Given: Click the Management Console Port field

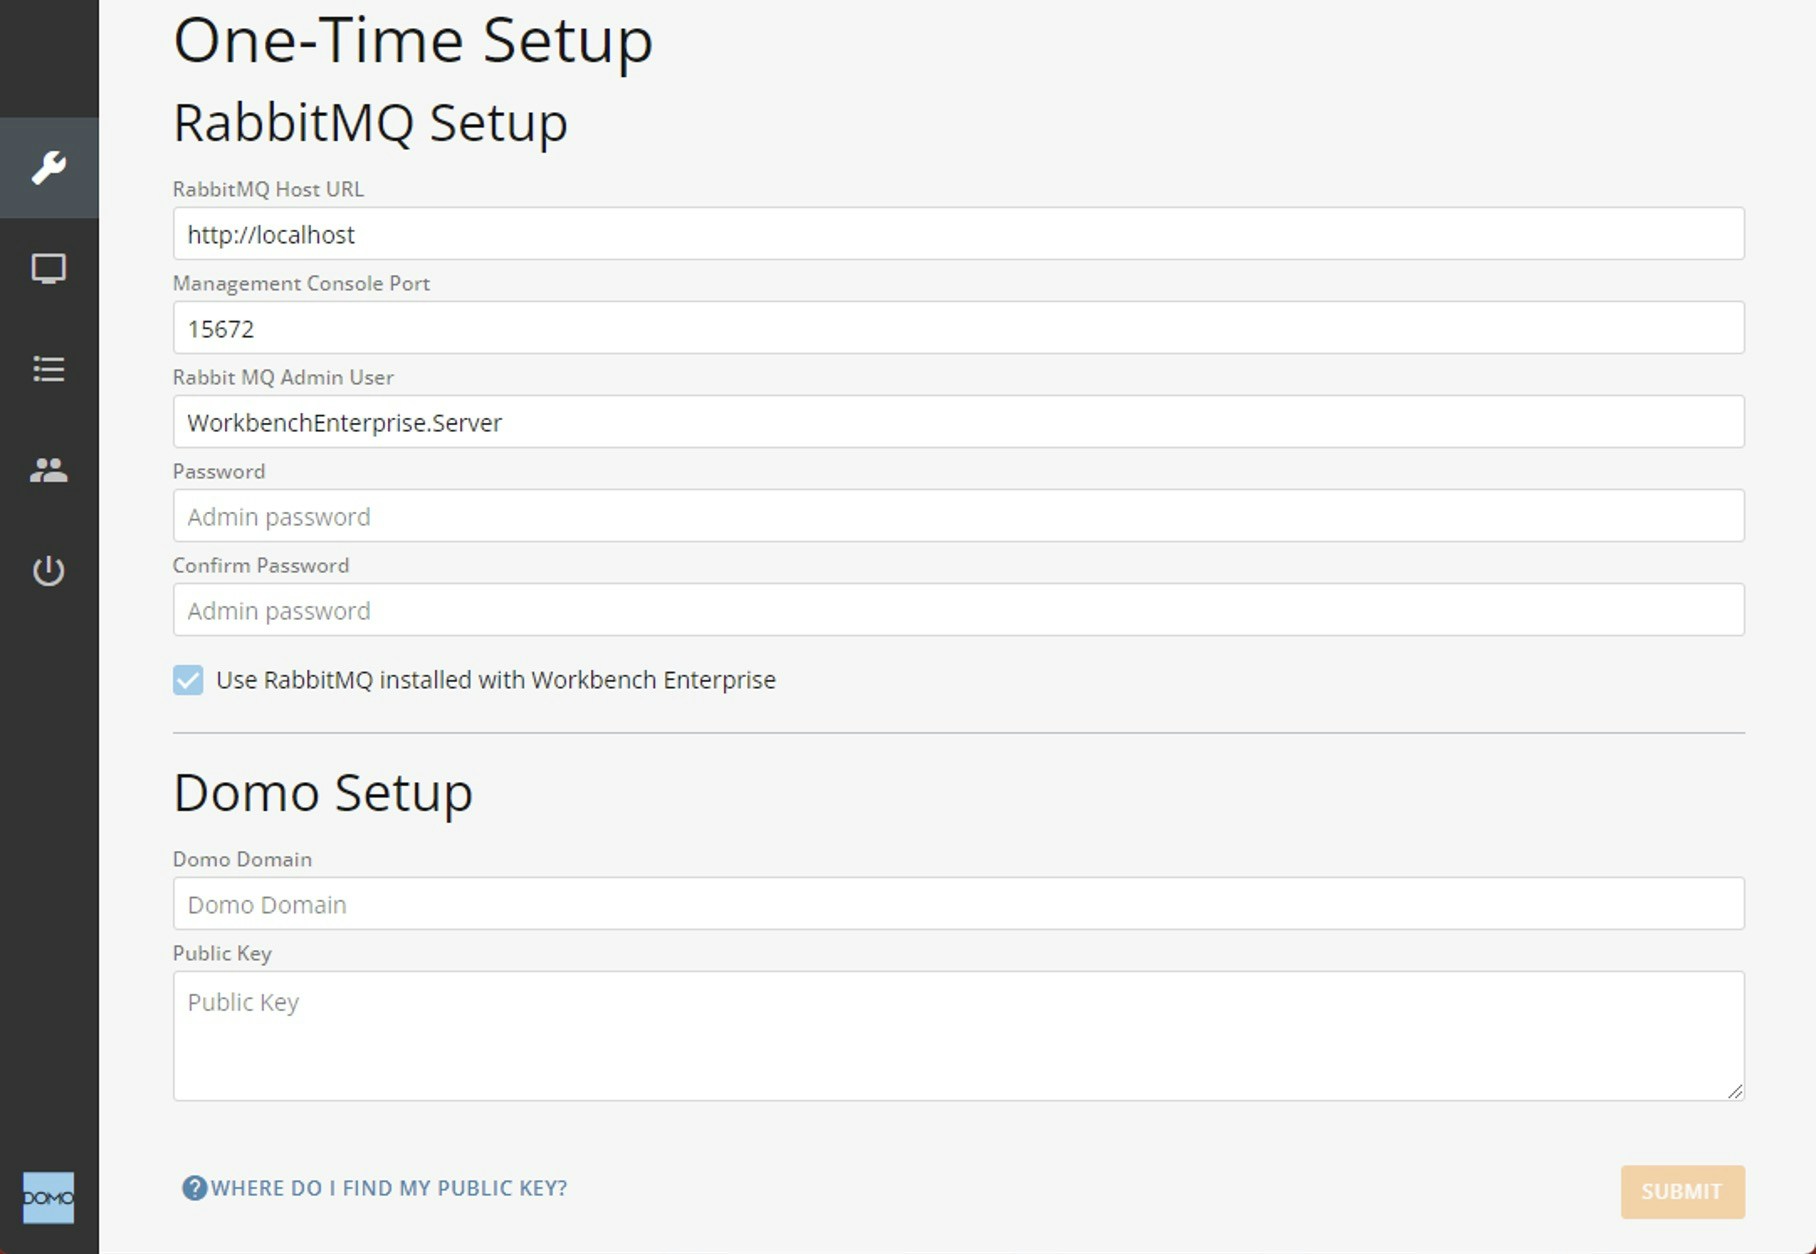Looking at the screenshot, I should click(x=957, y=327).
